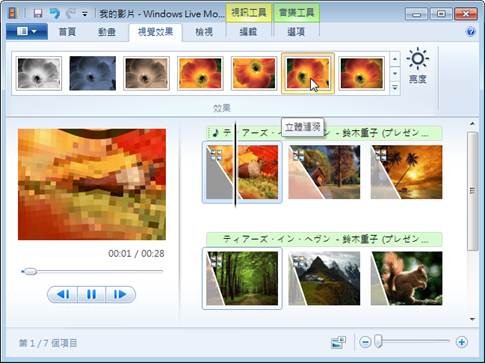
Task: Click the storyboard scrollbar up arrow
Action: coord(472,124)
